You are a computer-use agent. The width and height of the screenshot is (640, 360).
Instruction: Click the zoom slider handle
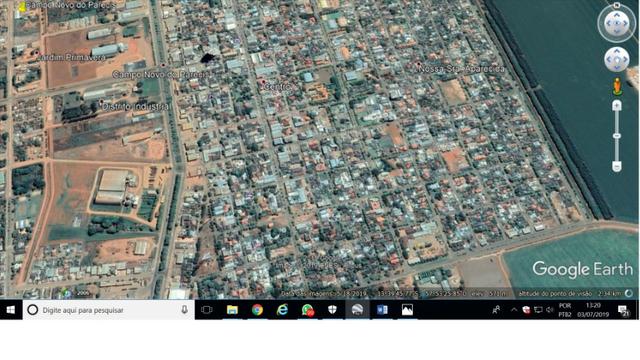tap(617, 136)
